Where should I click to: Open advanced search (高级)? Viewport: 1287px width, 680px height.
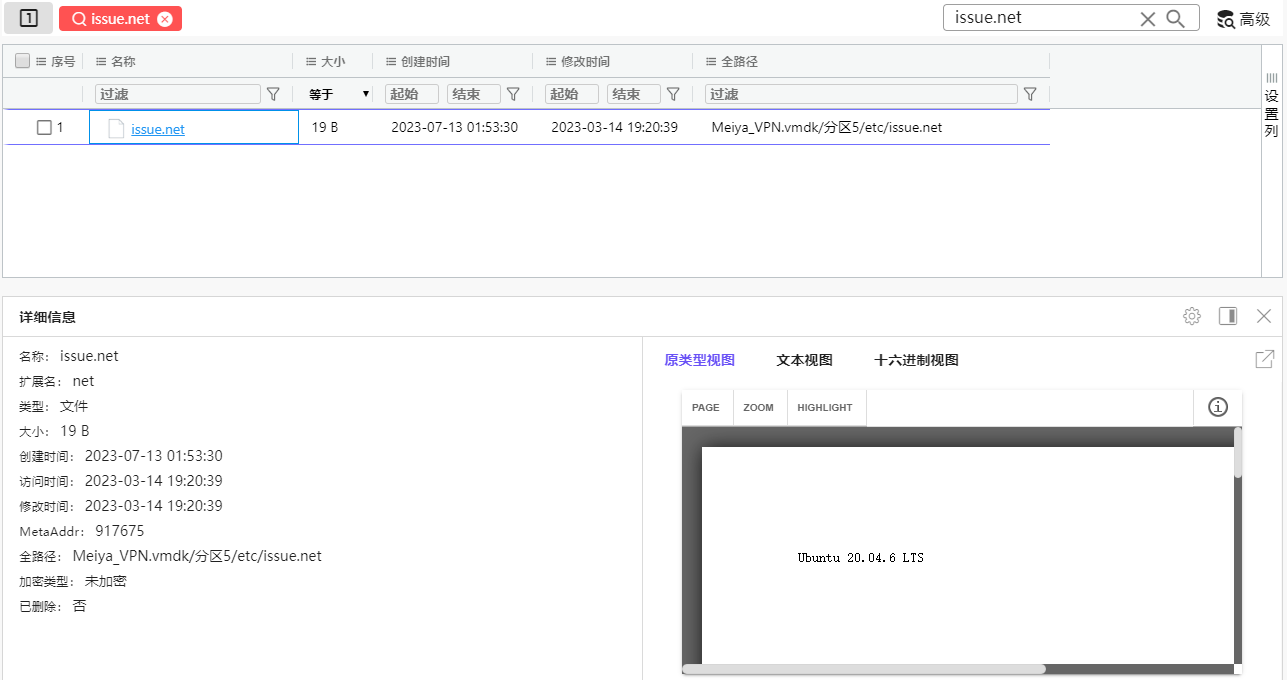[1243, 19]
